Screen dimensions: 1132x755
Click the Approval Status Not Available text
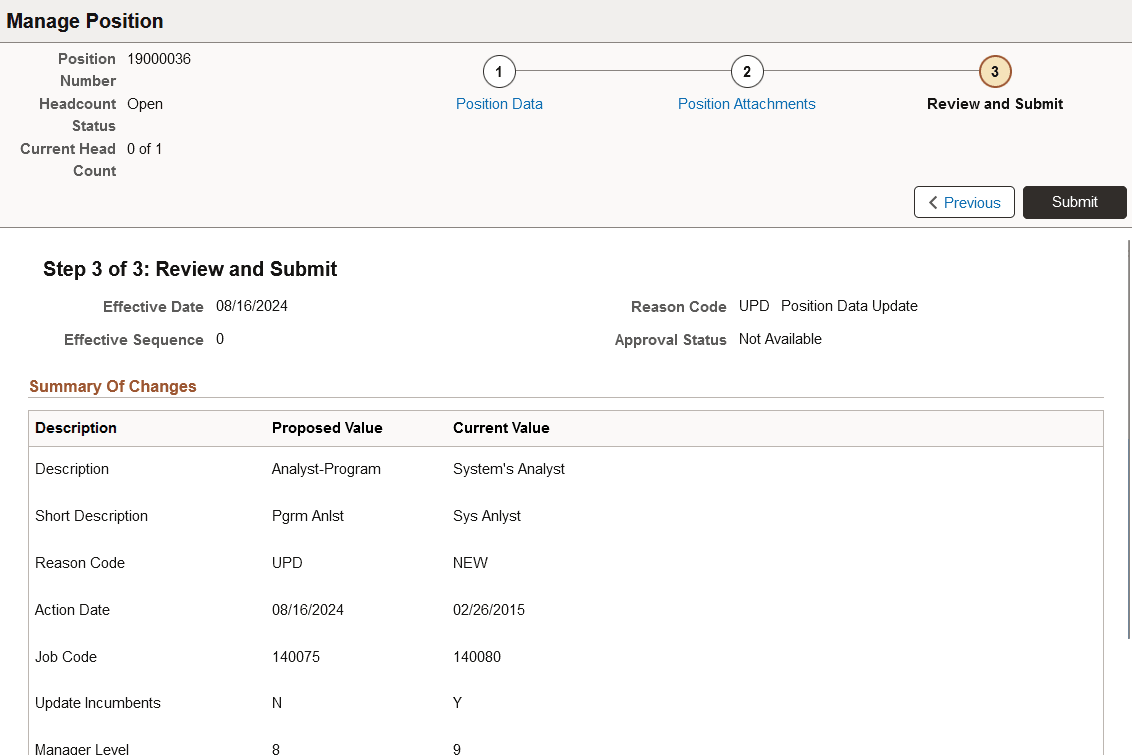pos(779,339)
